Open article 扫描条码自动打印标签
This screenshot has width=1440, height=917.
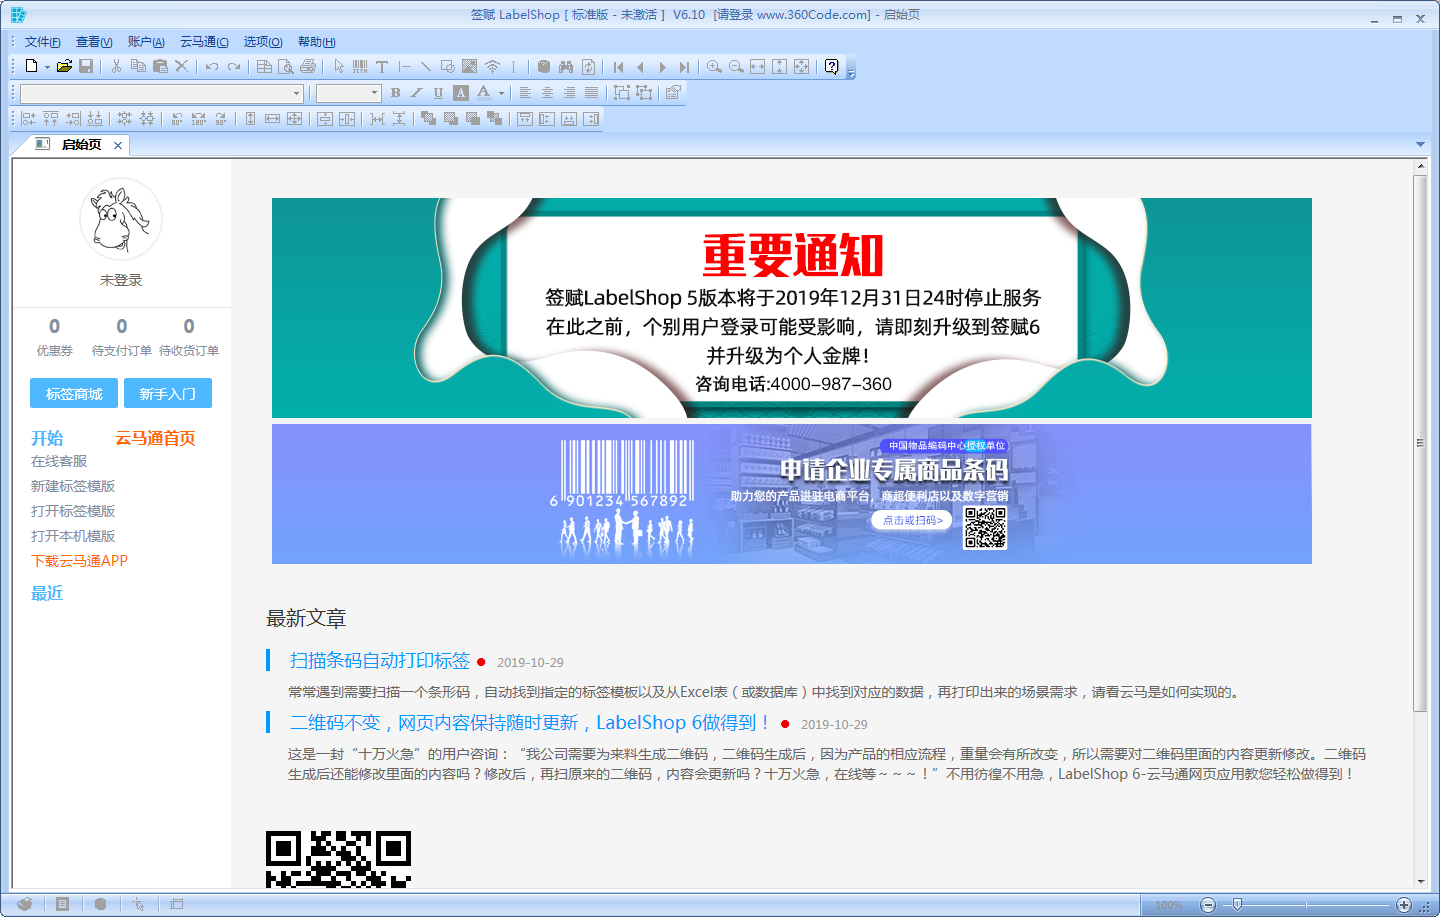380,660
